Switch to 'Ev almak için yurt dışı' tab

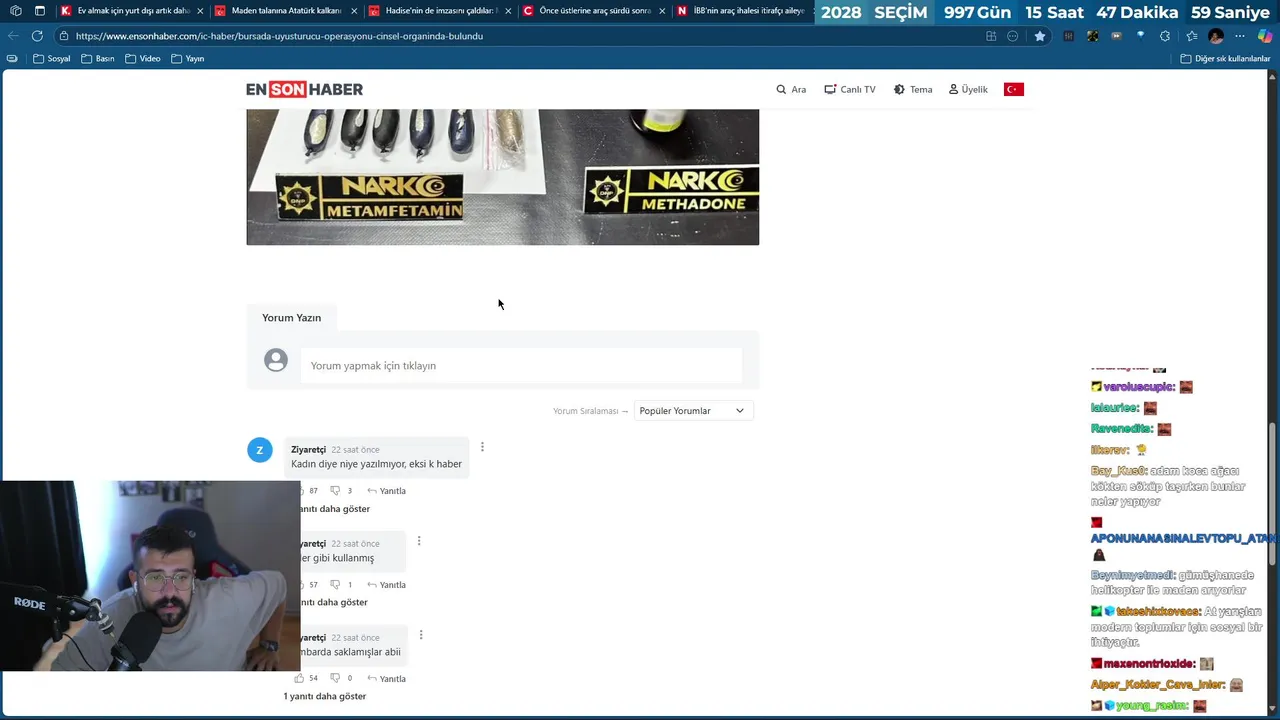click(132, 11)
